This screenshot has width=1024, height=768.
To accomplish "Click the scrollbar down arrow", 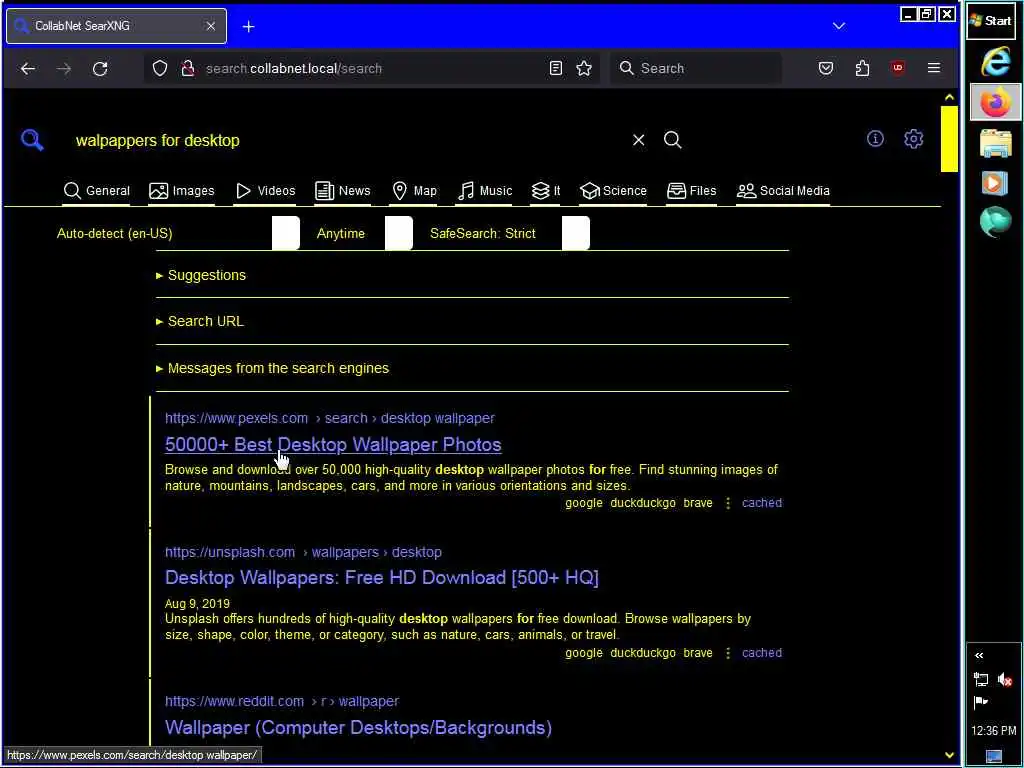I will (x=949, y=756).
